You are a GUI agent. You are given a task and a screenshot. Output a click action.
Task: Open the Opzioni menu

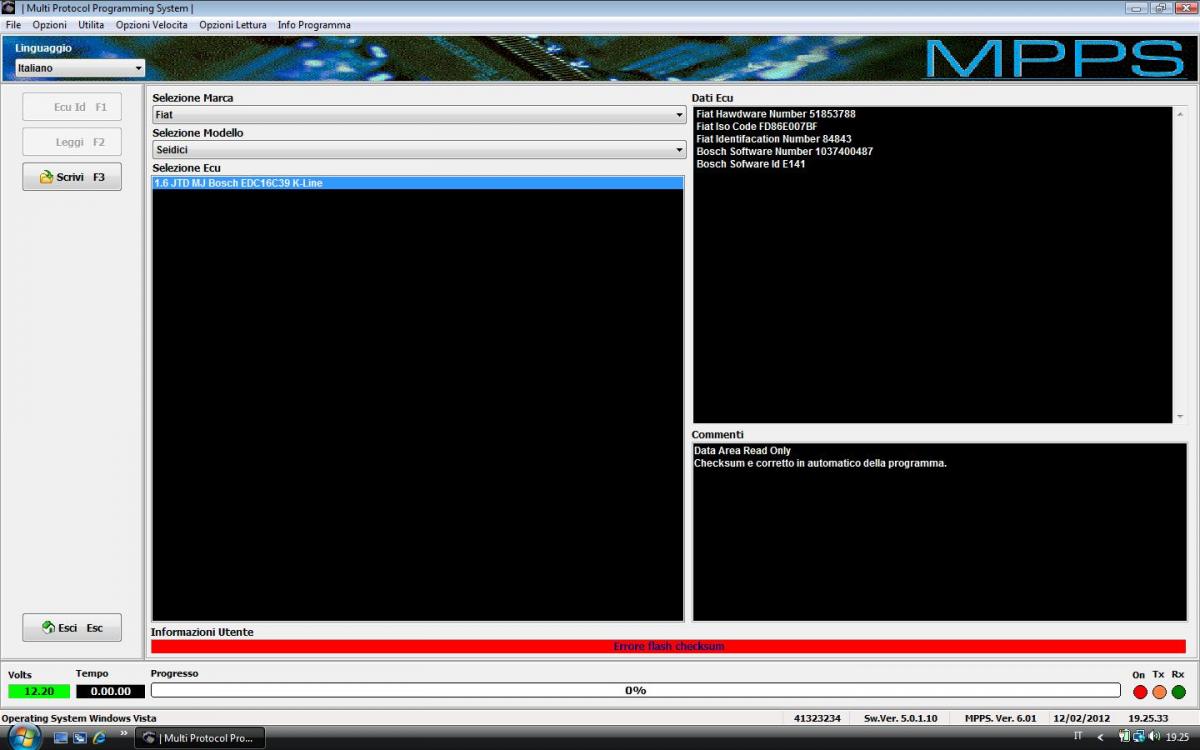pyautogui.click(x=50, y=24)
